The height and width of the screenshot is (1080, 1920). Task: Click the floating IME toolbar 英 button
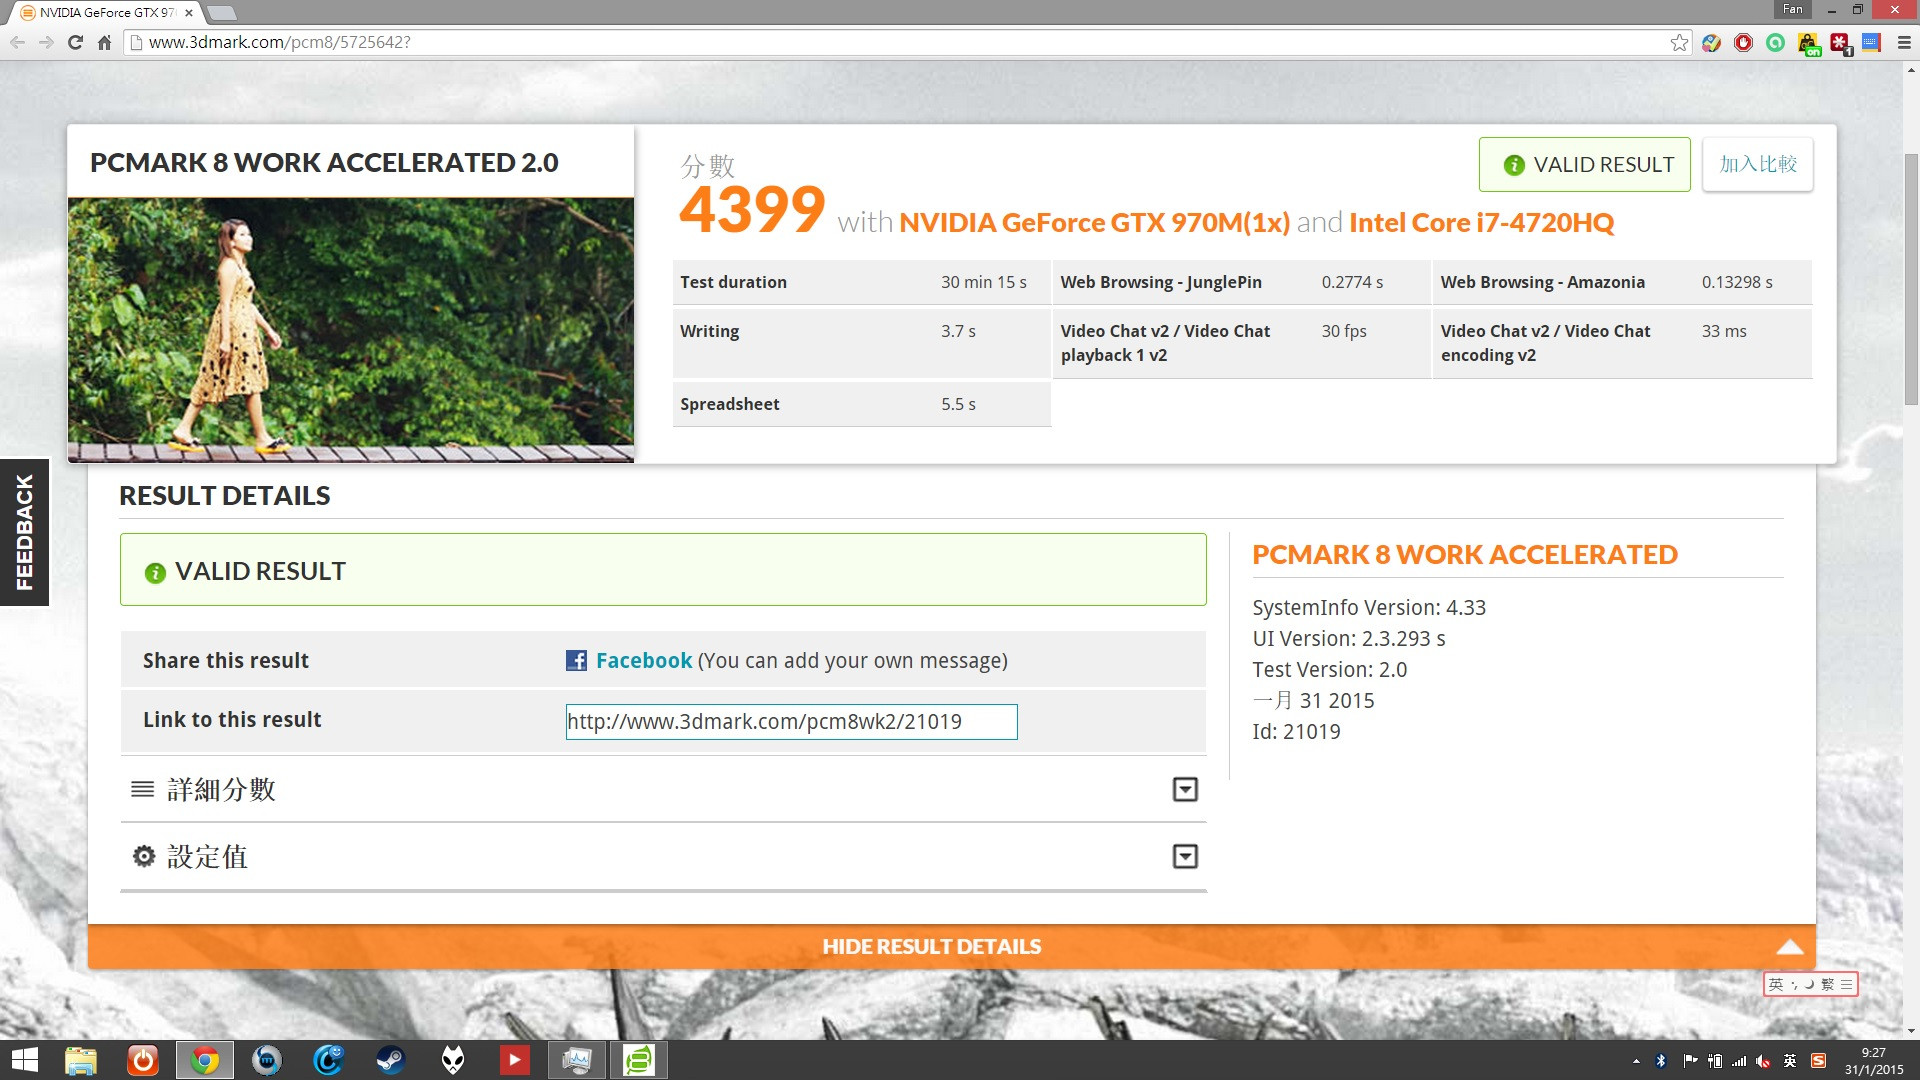[x=1776, y=984]
